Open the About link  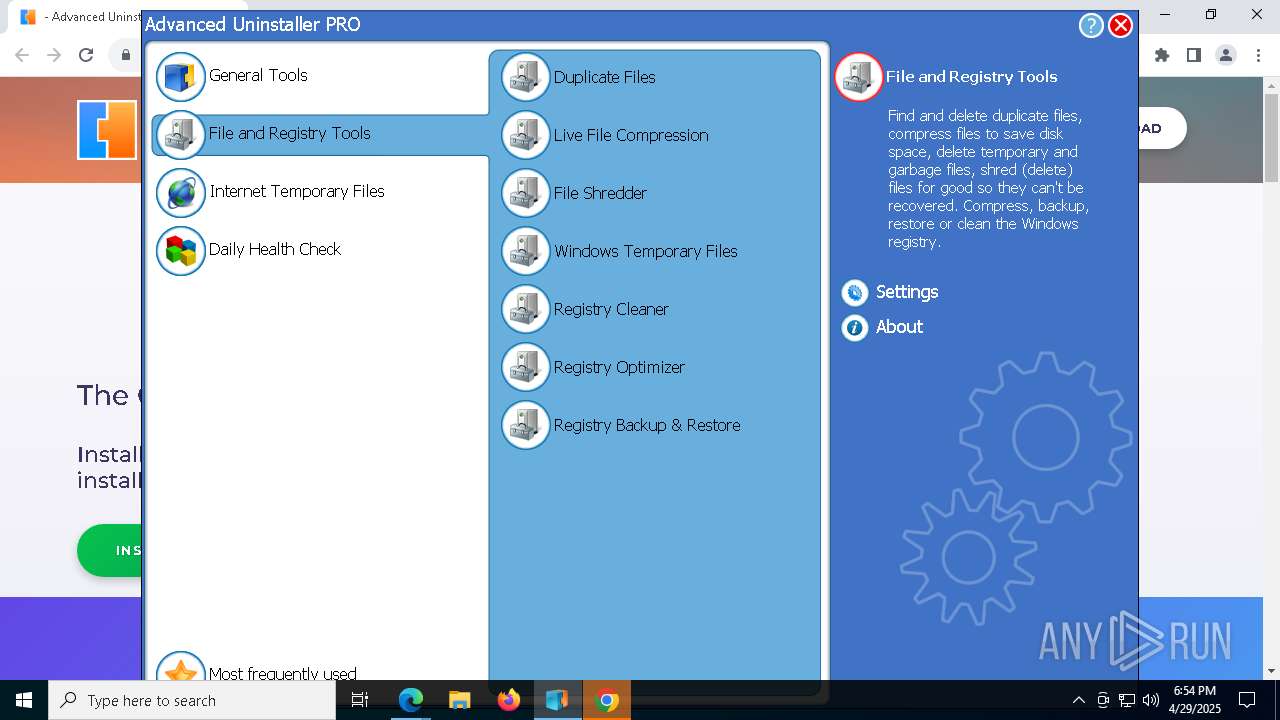point(899,327)
